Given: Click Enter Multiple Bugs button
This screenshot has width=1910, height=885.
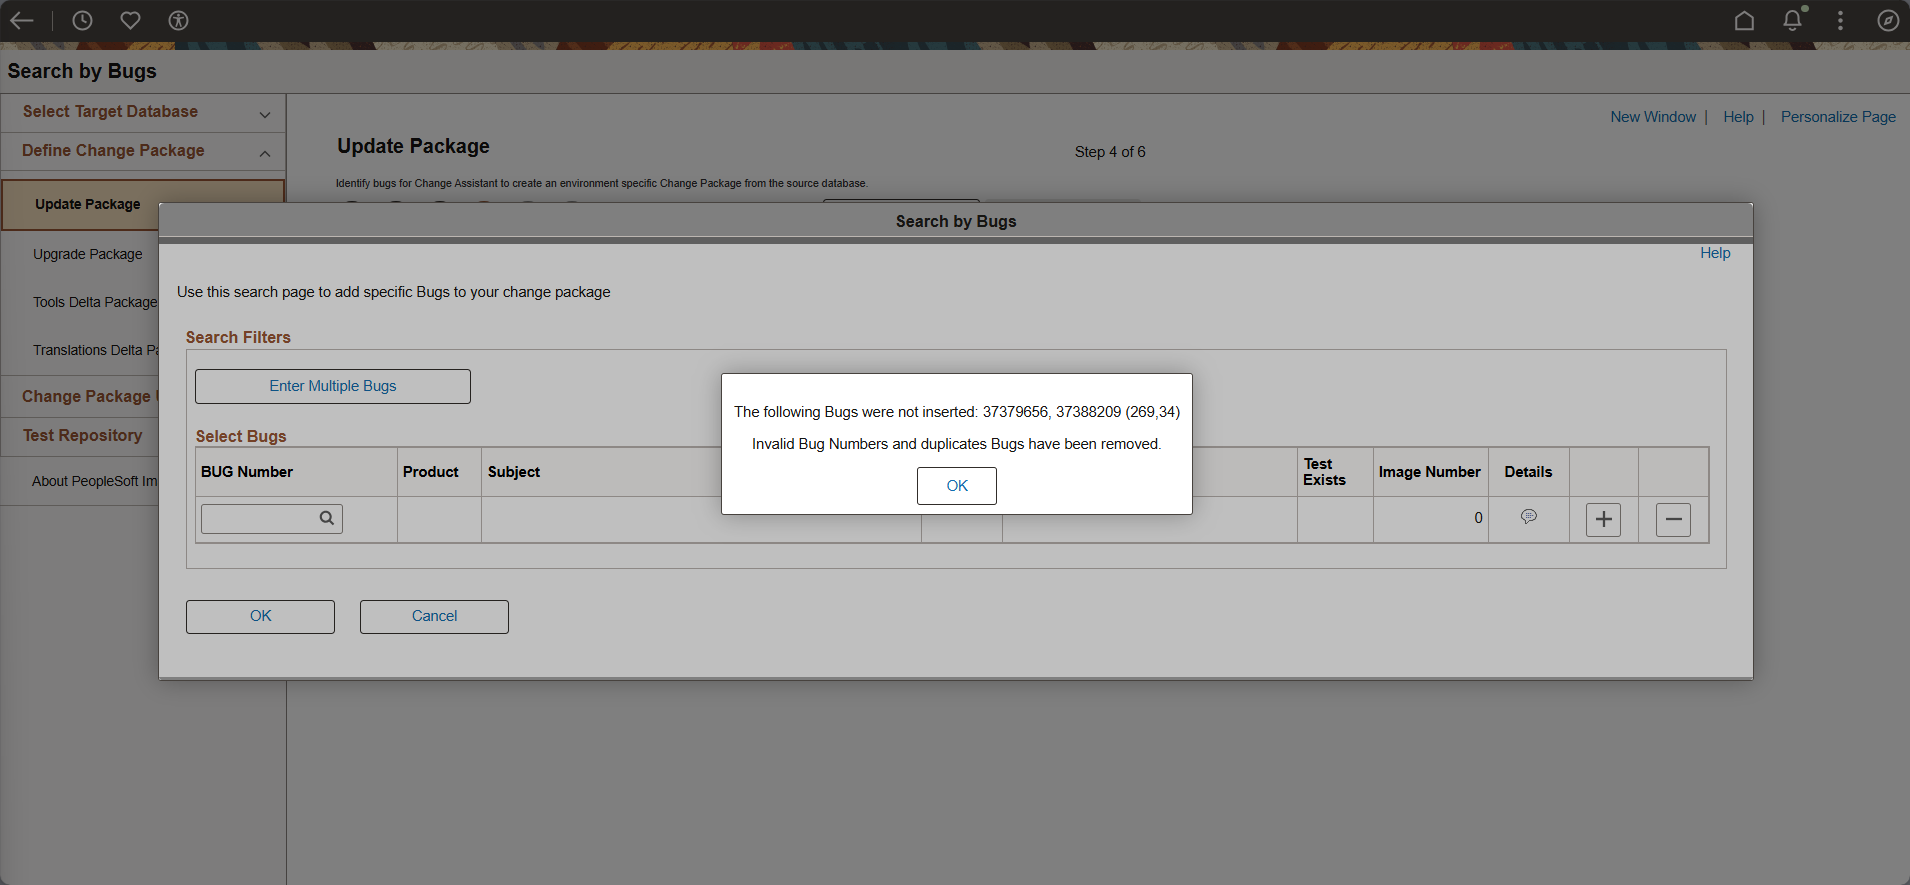Looking at the screenshot, I should (333, 386).
